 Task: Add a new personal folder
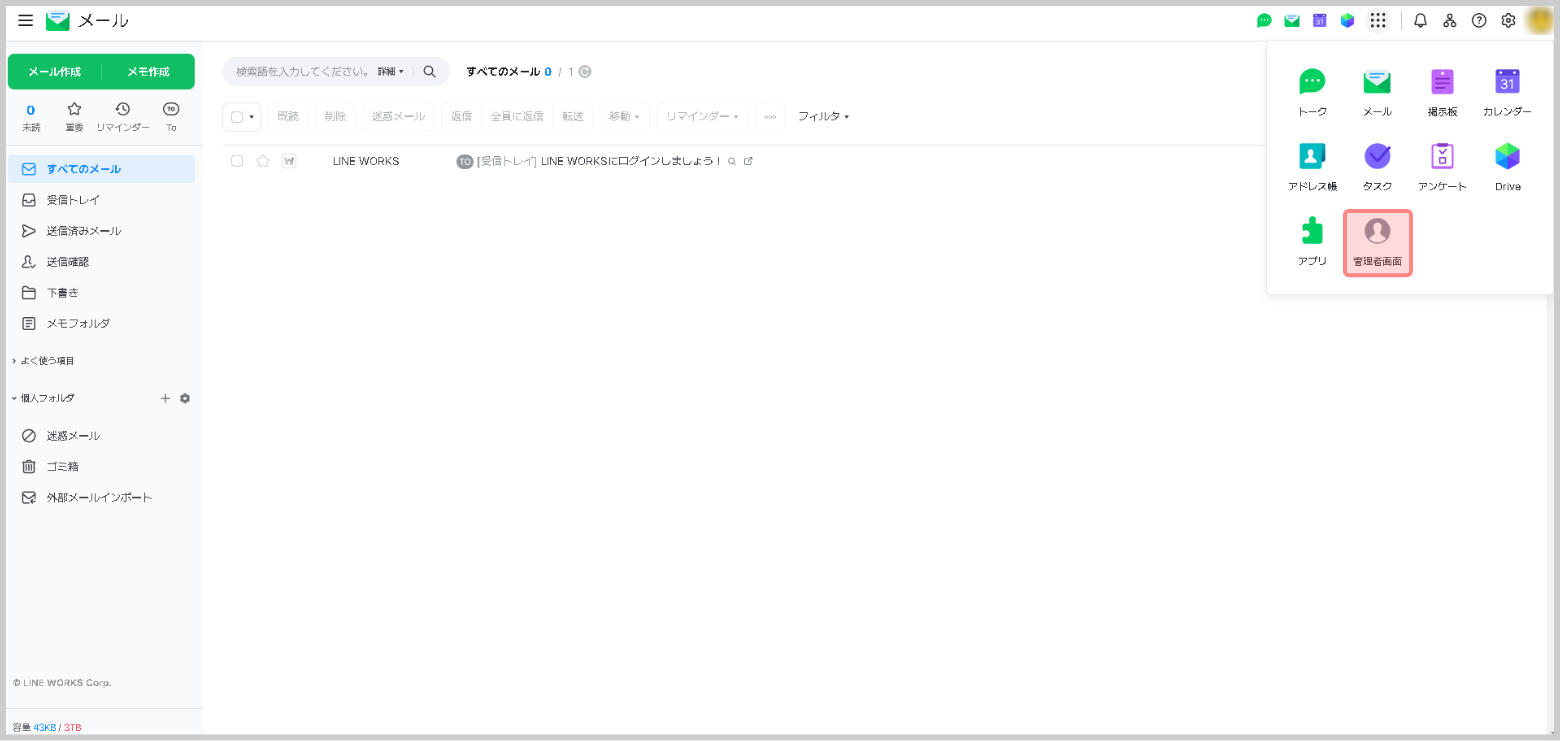pyautogui.click(x=166, y=398)
